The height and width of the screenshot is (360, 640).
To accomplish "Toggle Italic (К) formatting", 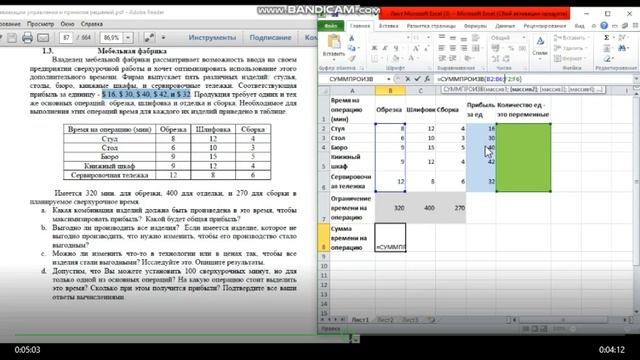I will [385, 48].
